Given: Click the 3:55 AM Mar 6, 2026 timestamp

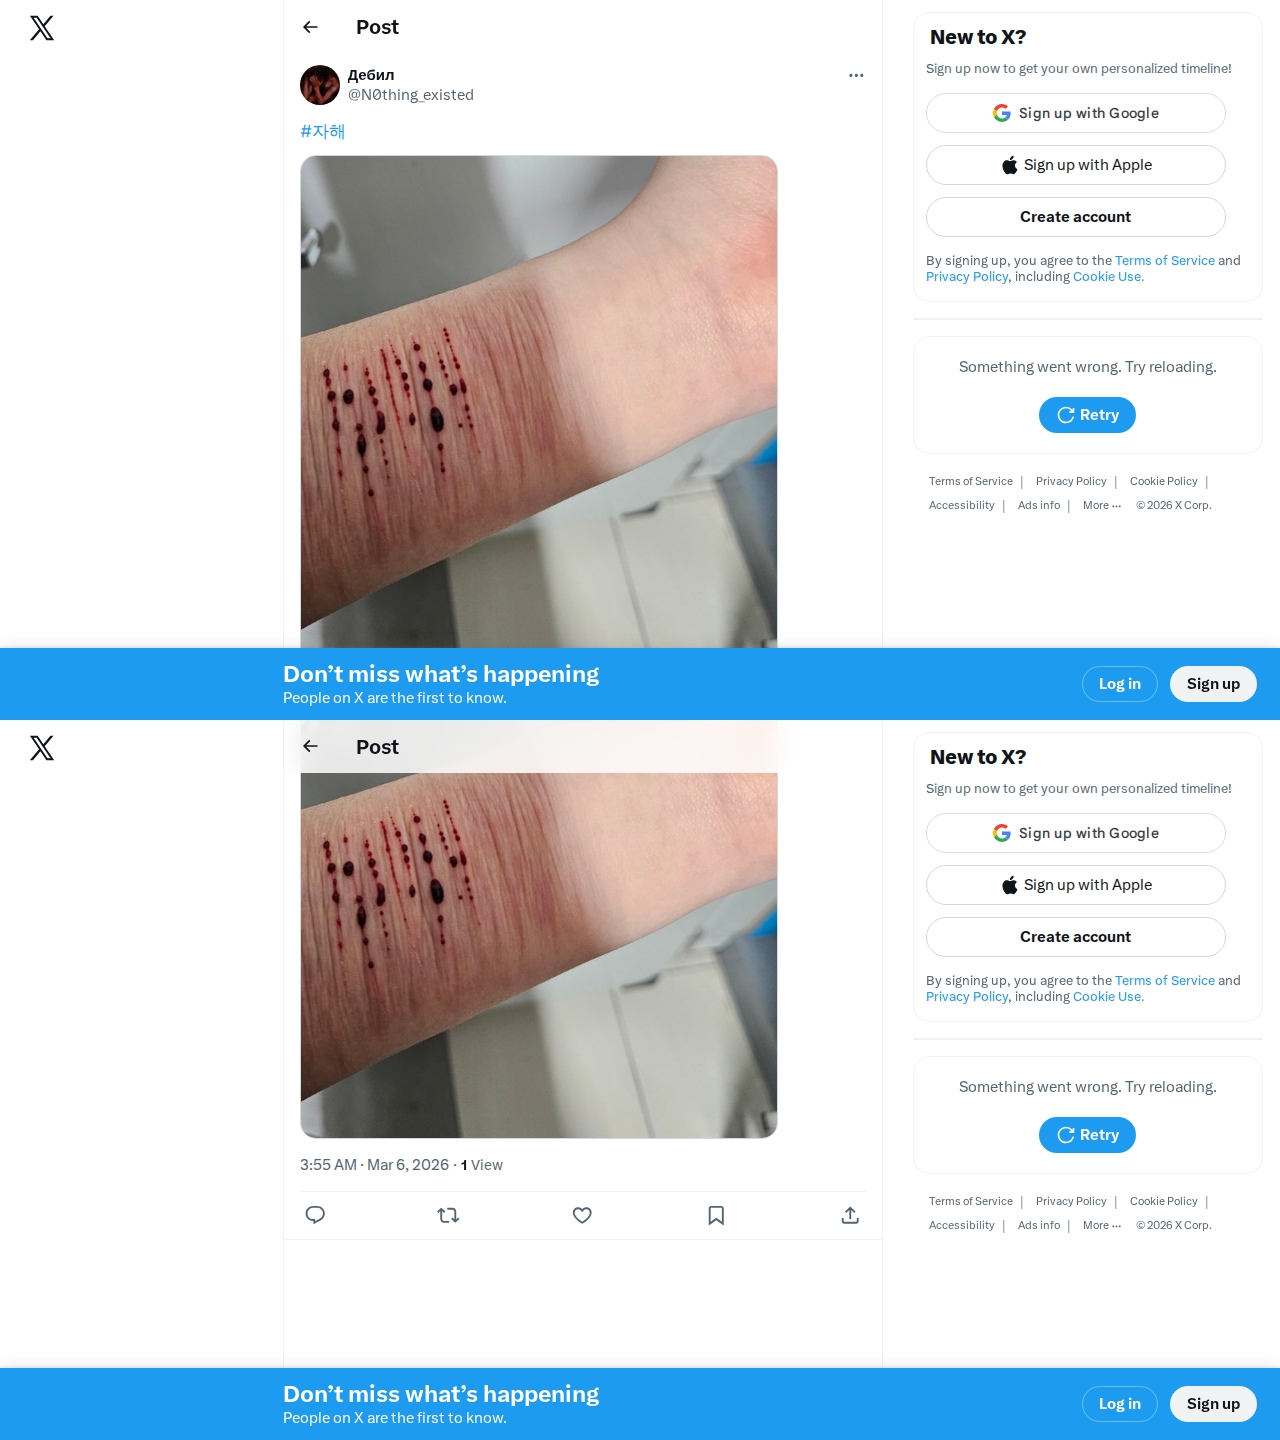Looking at the screenshot, I should click(374, 1165).
